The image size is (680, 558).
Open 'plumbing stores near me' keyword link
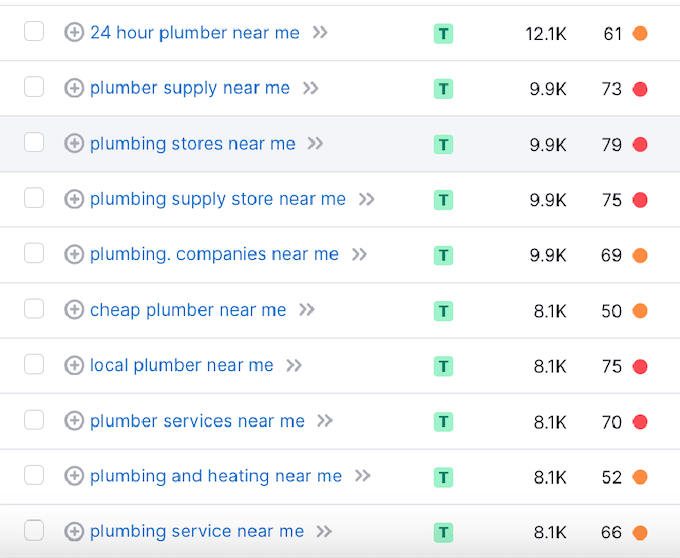pyautogui.click(x=192, y=144)
